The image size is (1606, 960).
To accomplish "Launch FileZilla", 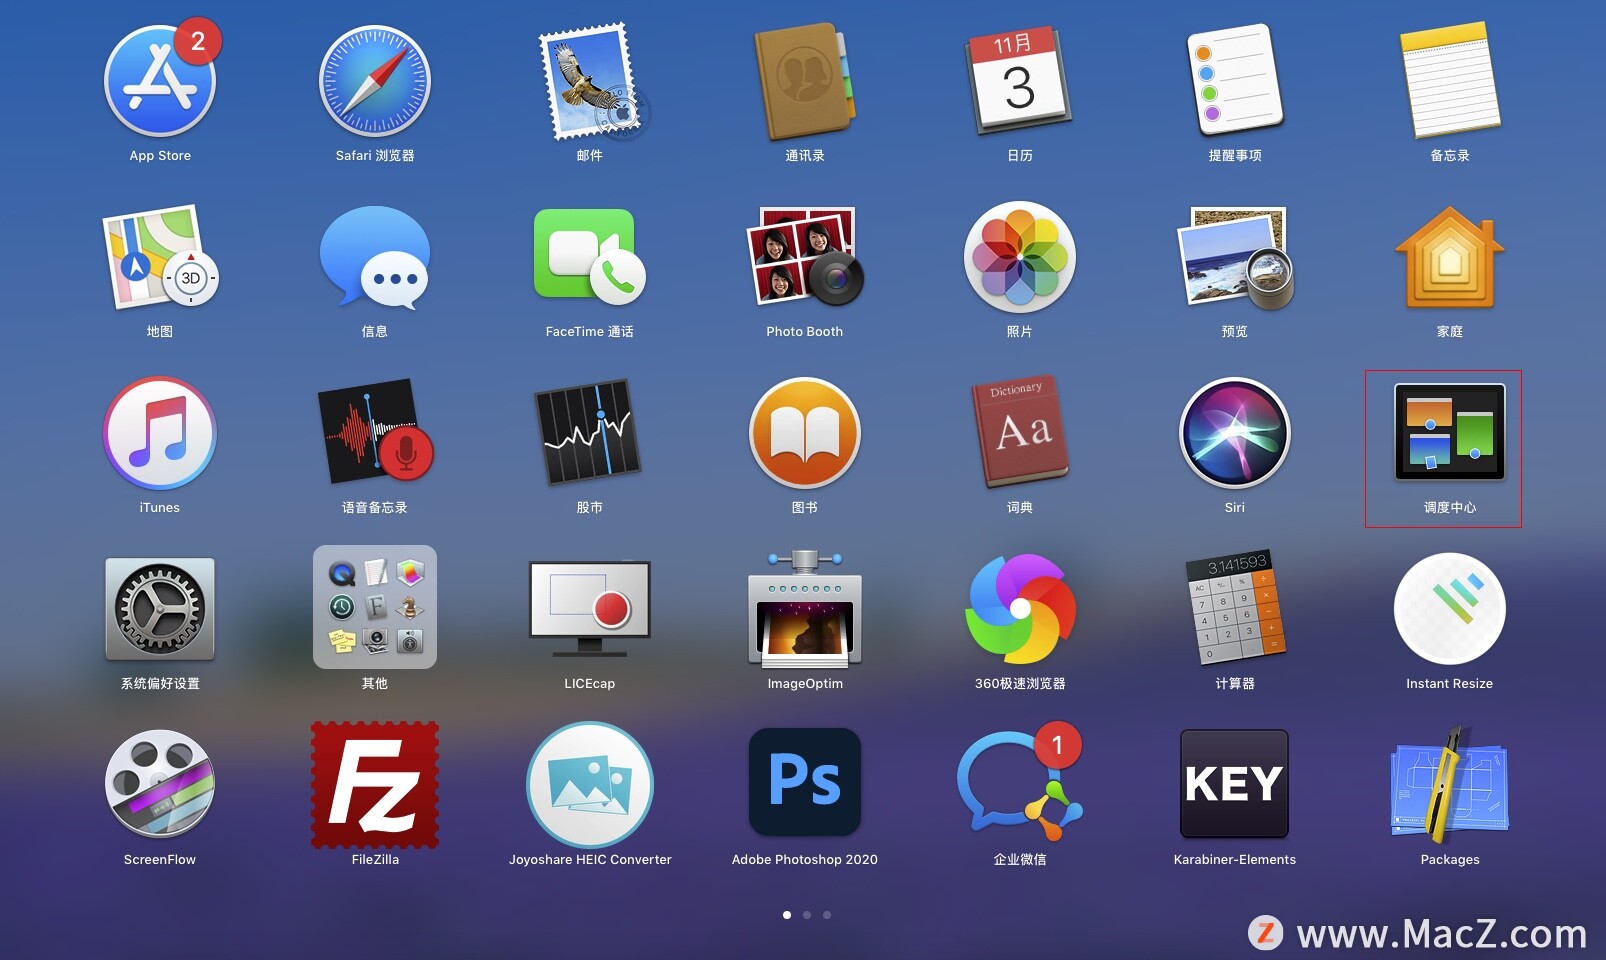I will pyautogui.click(x=375, y=785).
